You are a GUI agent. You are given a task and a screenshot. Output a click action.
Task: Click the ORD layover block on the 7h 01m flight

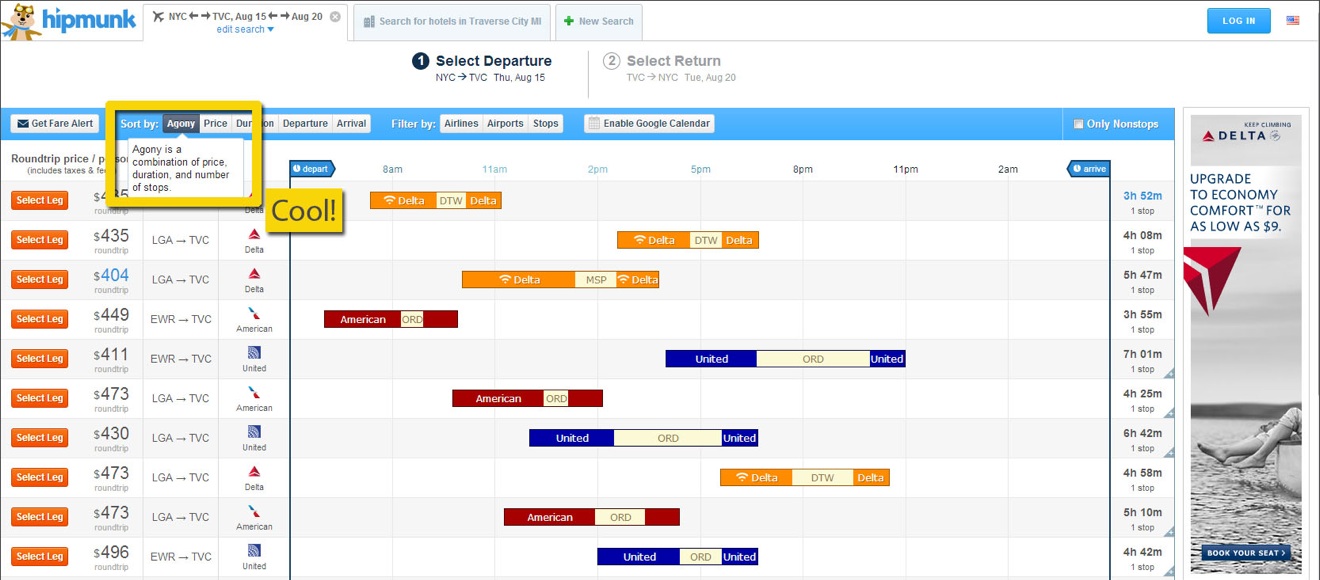point(813,359)
